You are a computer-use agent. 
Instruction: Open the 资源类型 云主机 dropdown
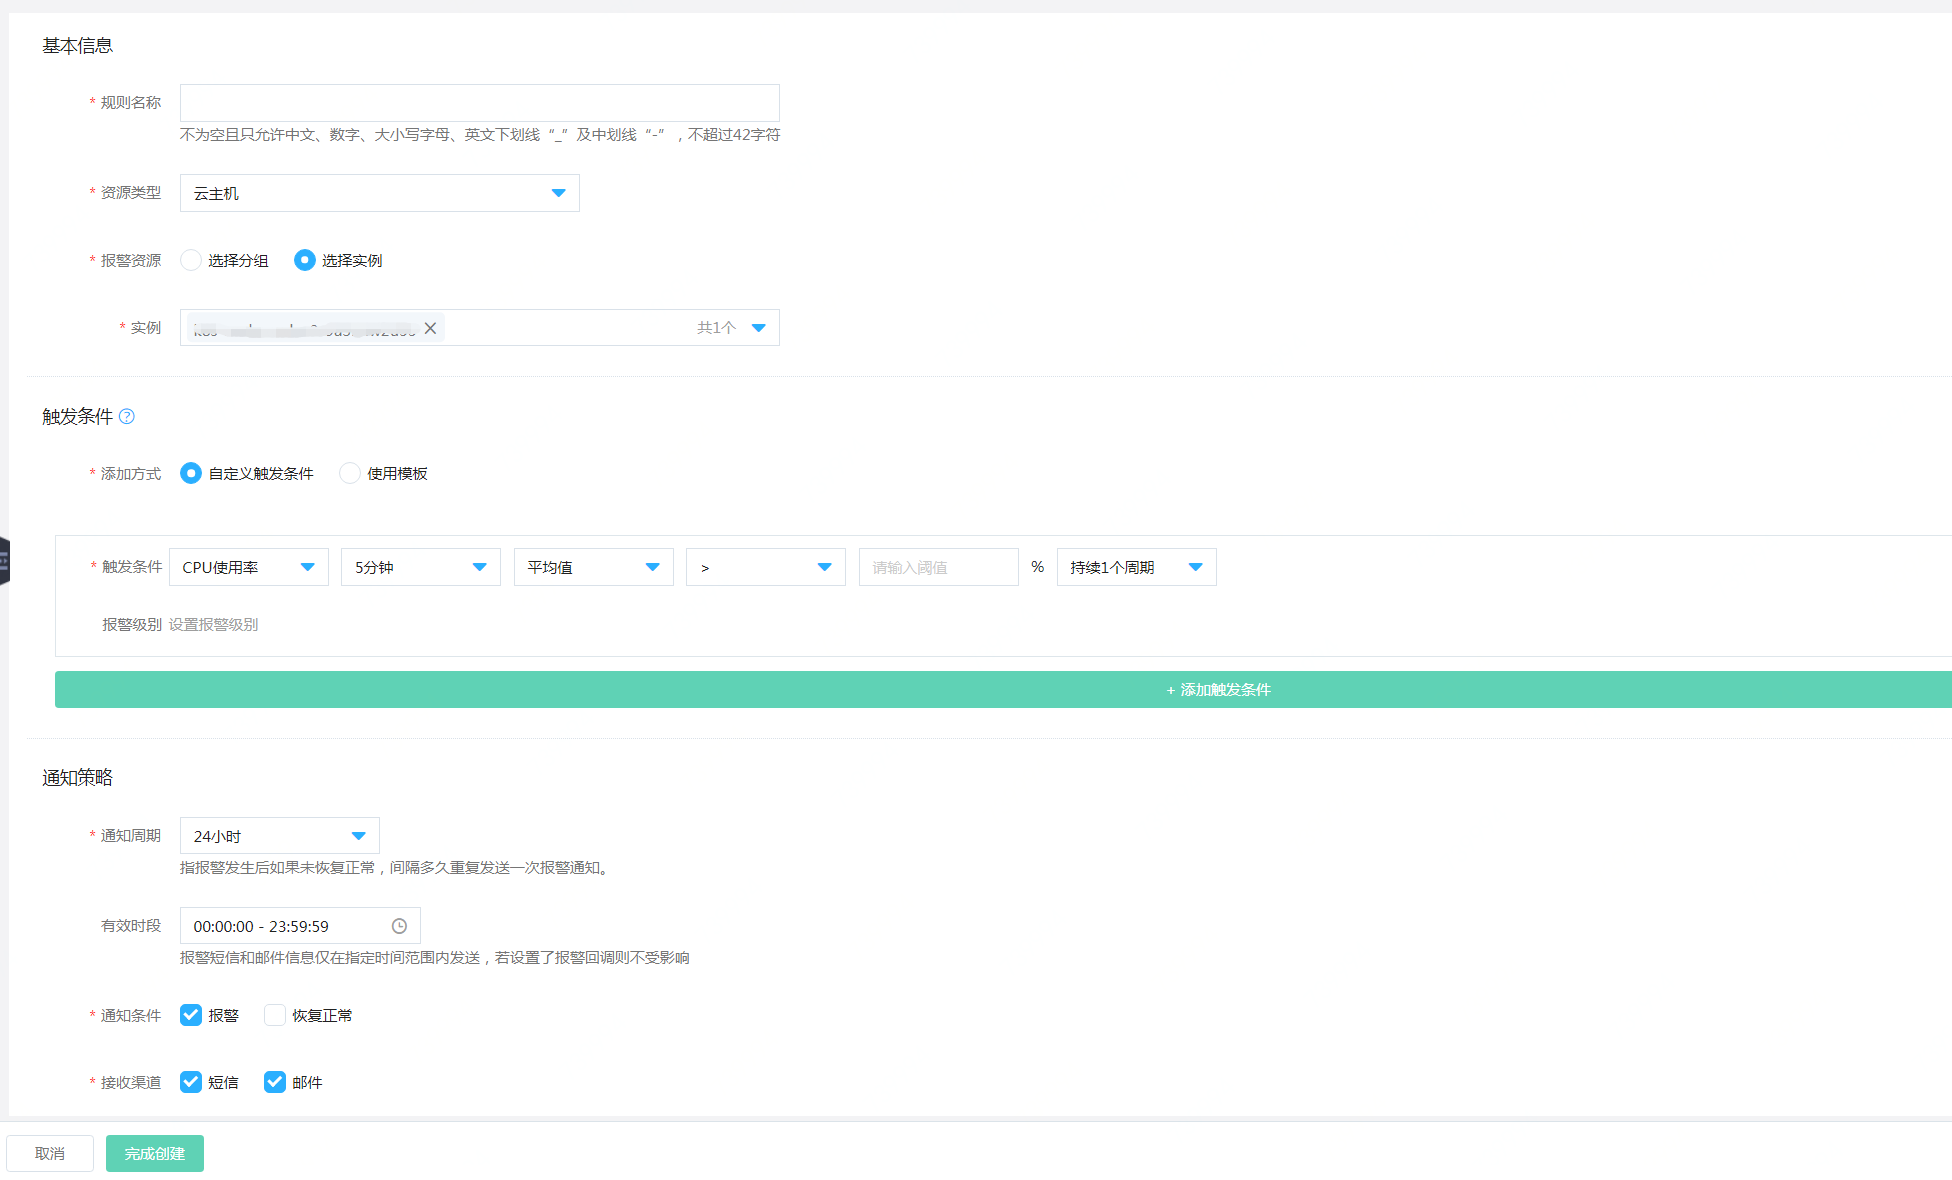[379, 193]
